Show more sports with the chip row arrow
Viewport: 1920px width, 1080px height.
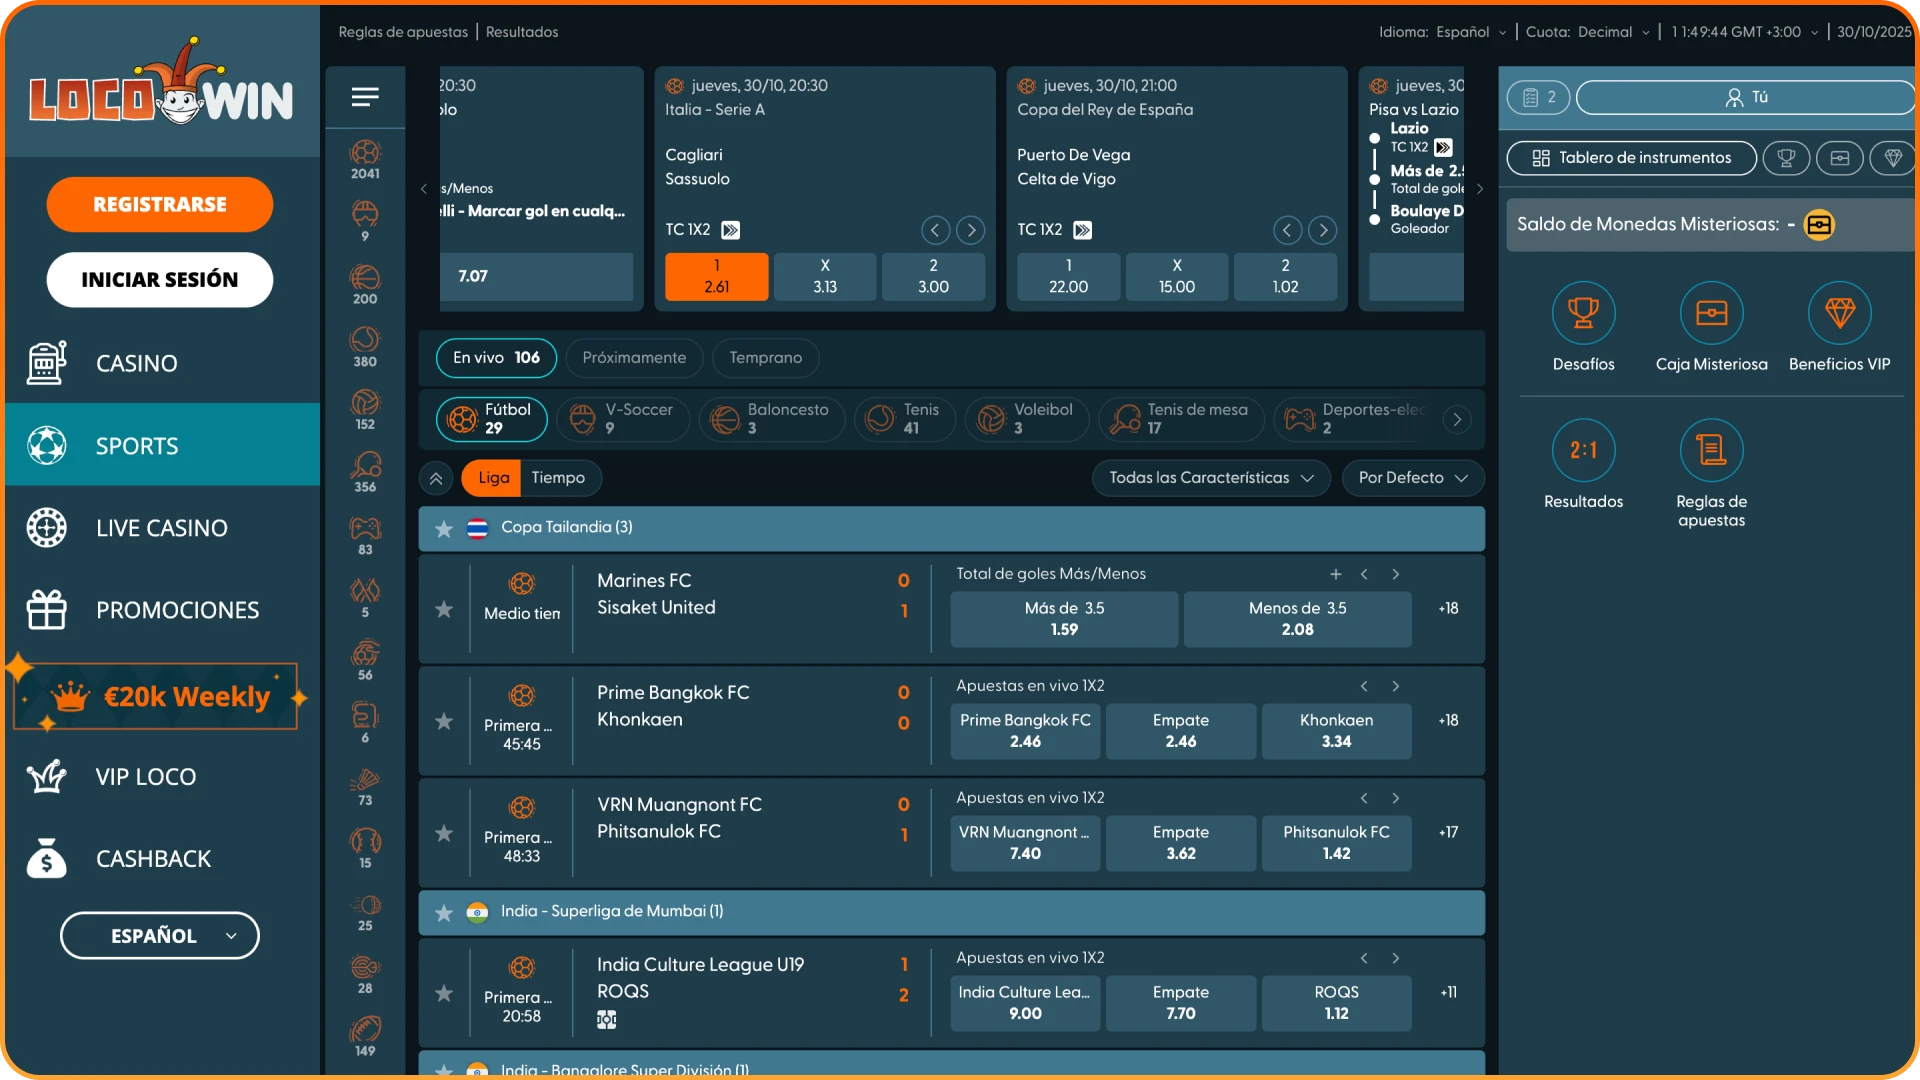click(x=1457, y=419)
